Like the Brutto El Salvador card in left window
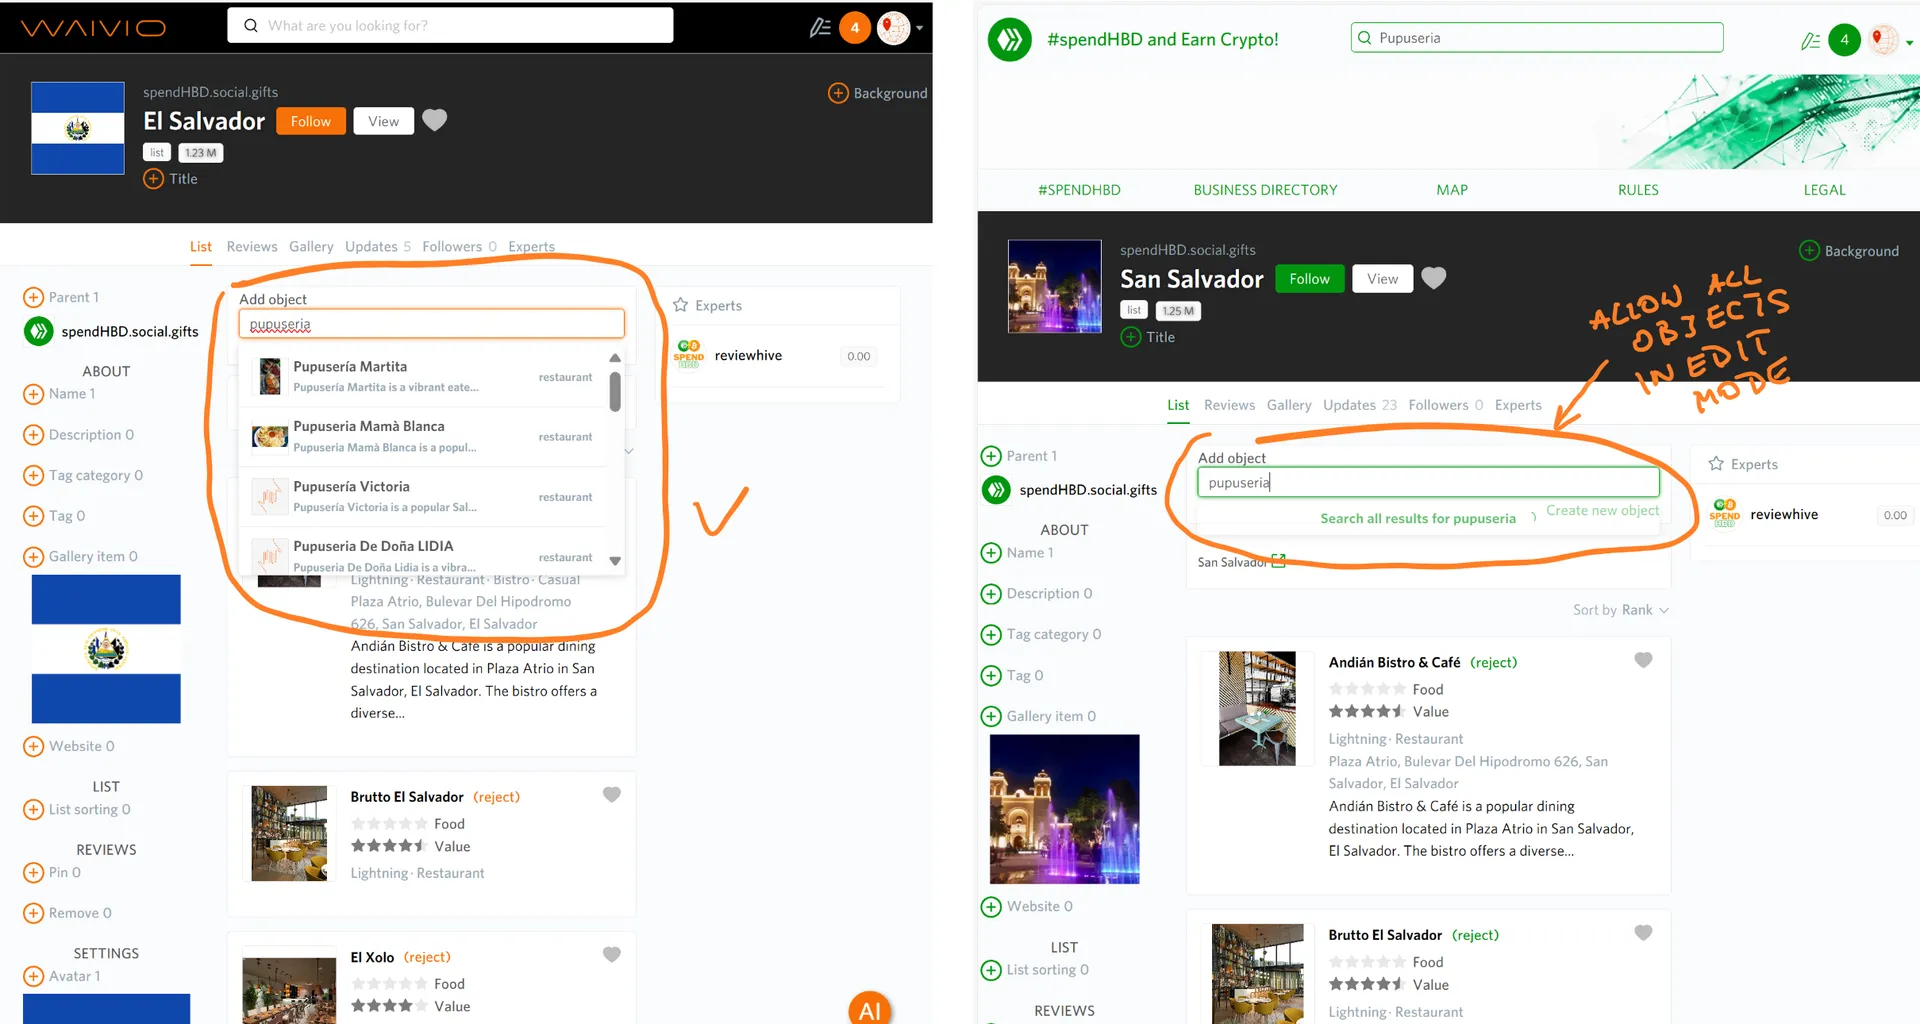1920x1024 pixels. coord(612,795)
